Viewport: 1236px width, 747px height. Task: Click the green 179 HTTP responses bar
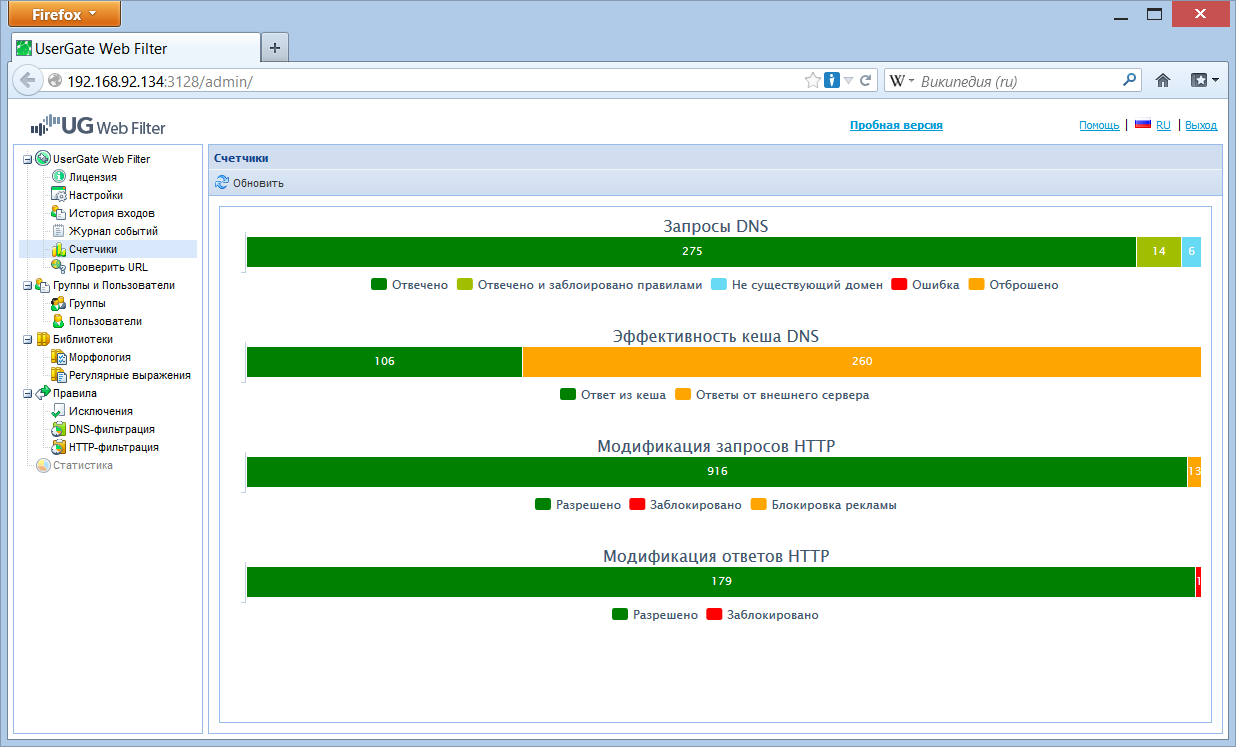point(721,582)
